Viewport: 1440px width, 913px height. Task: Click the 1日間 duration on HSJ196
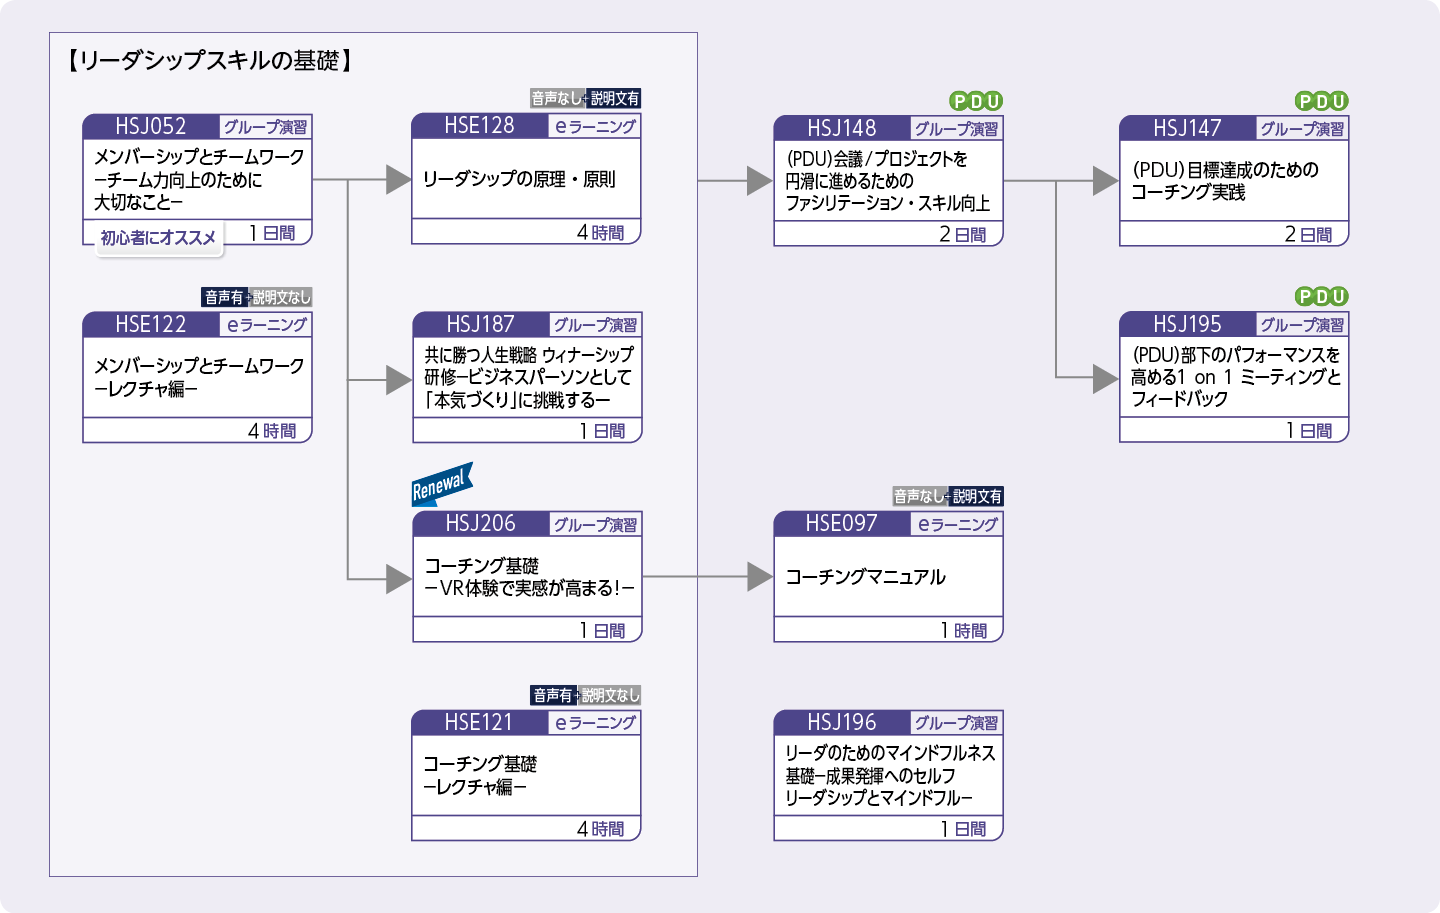click(964, 829)
